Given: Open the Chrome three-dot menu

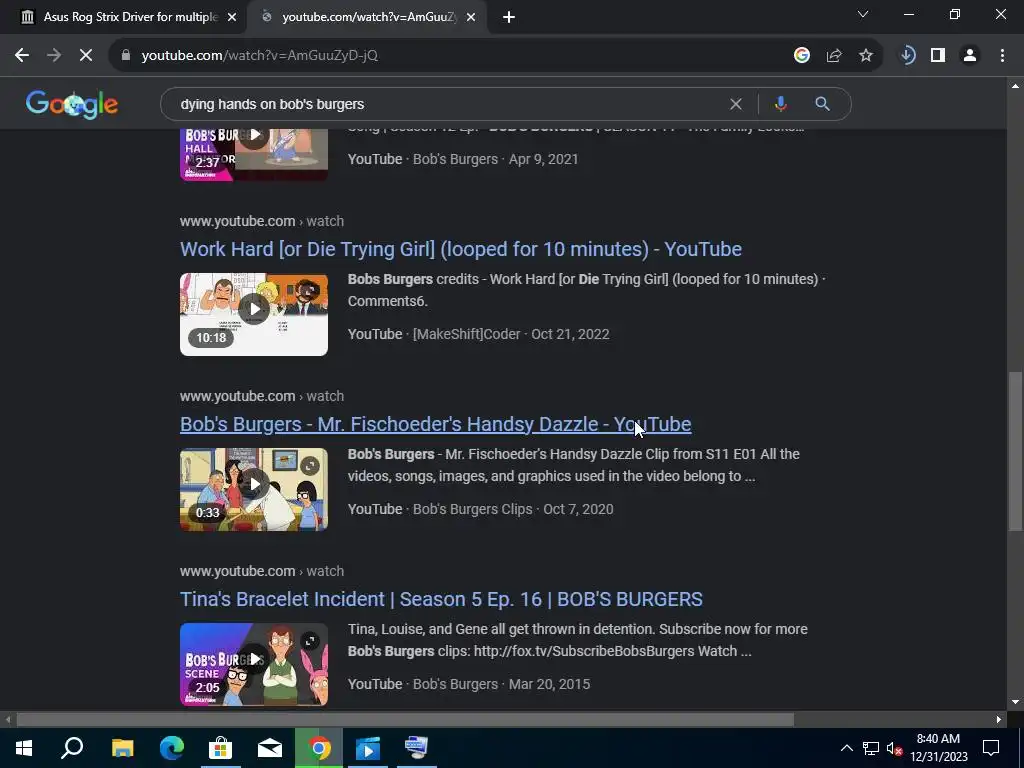Looking at the screenshot, I should click(1002, 56).
